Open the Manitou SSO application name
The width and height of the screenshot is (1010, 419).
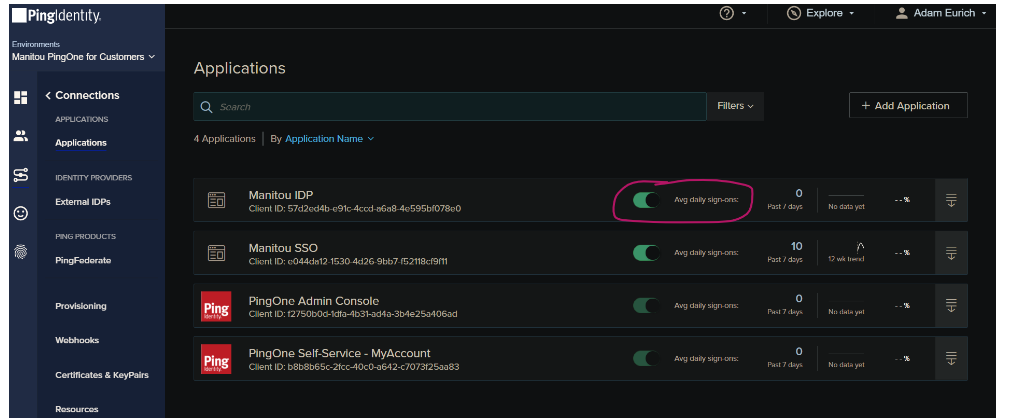pyautogui.click(x=283, y=248)
